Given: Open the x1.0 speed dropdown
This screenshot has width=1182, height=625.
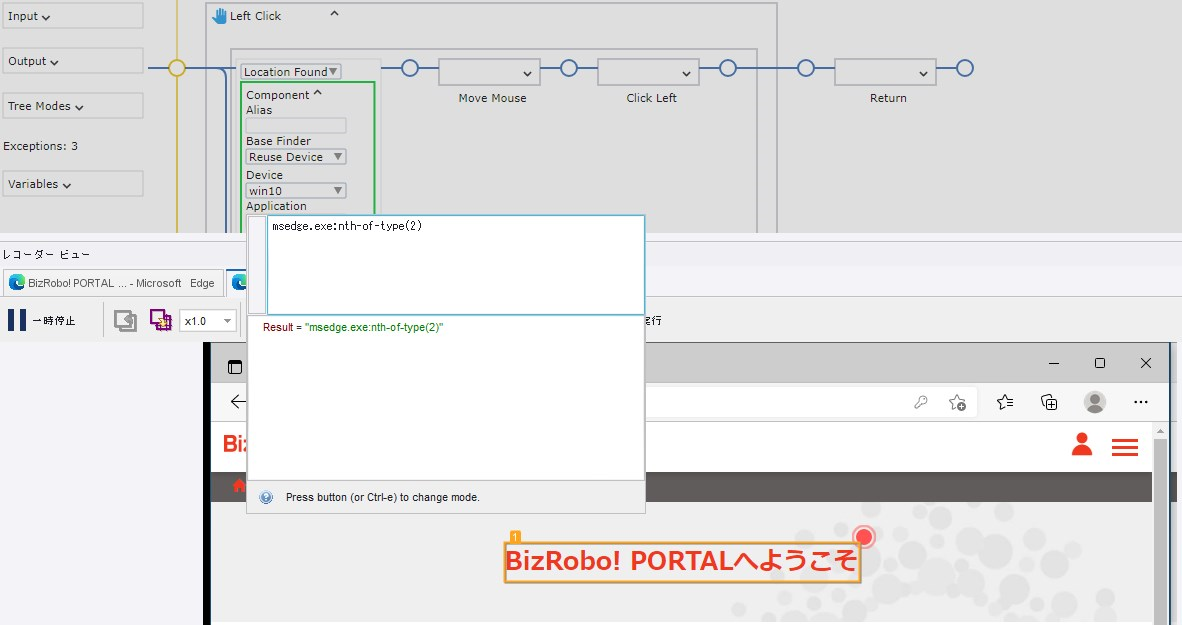Looking at the screenshot, I should (x=208, y=321).
